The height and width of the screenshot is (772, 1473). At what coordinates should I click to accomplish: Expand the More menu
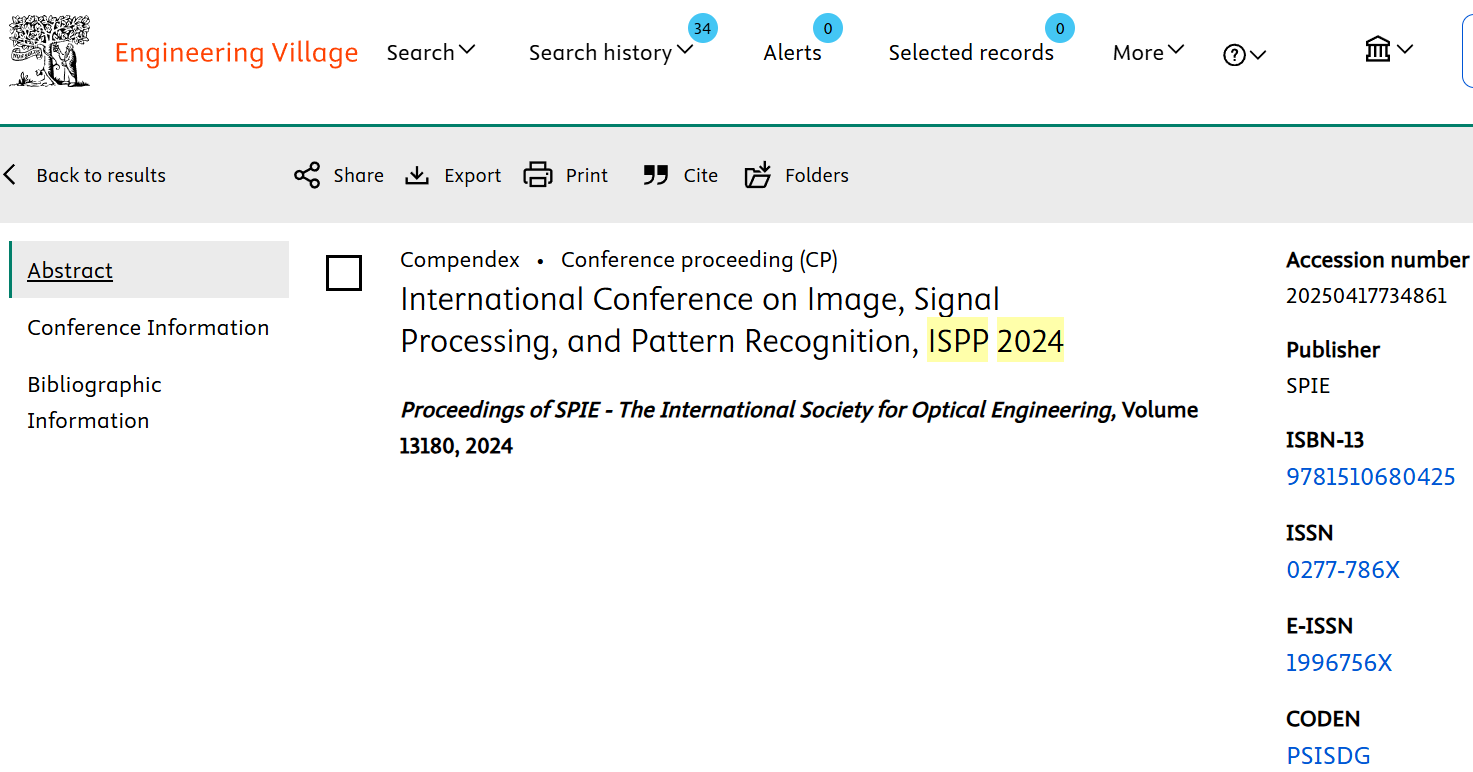tap(1148, 52)
